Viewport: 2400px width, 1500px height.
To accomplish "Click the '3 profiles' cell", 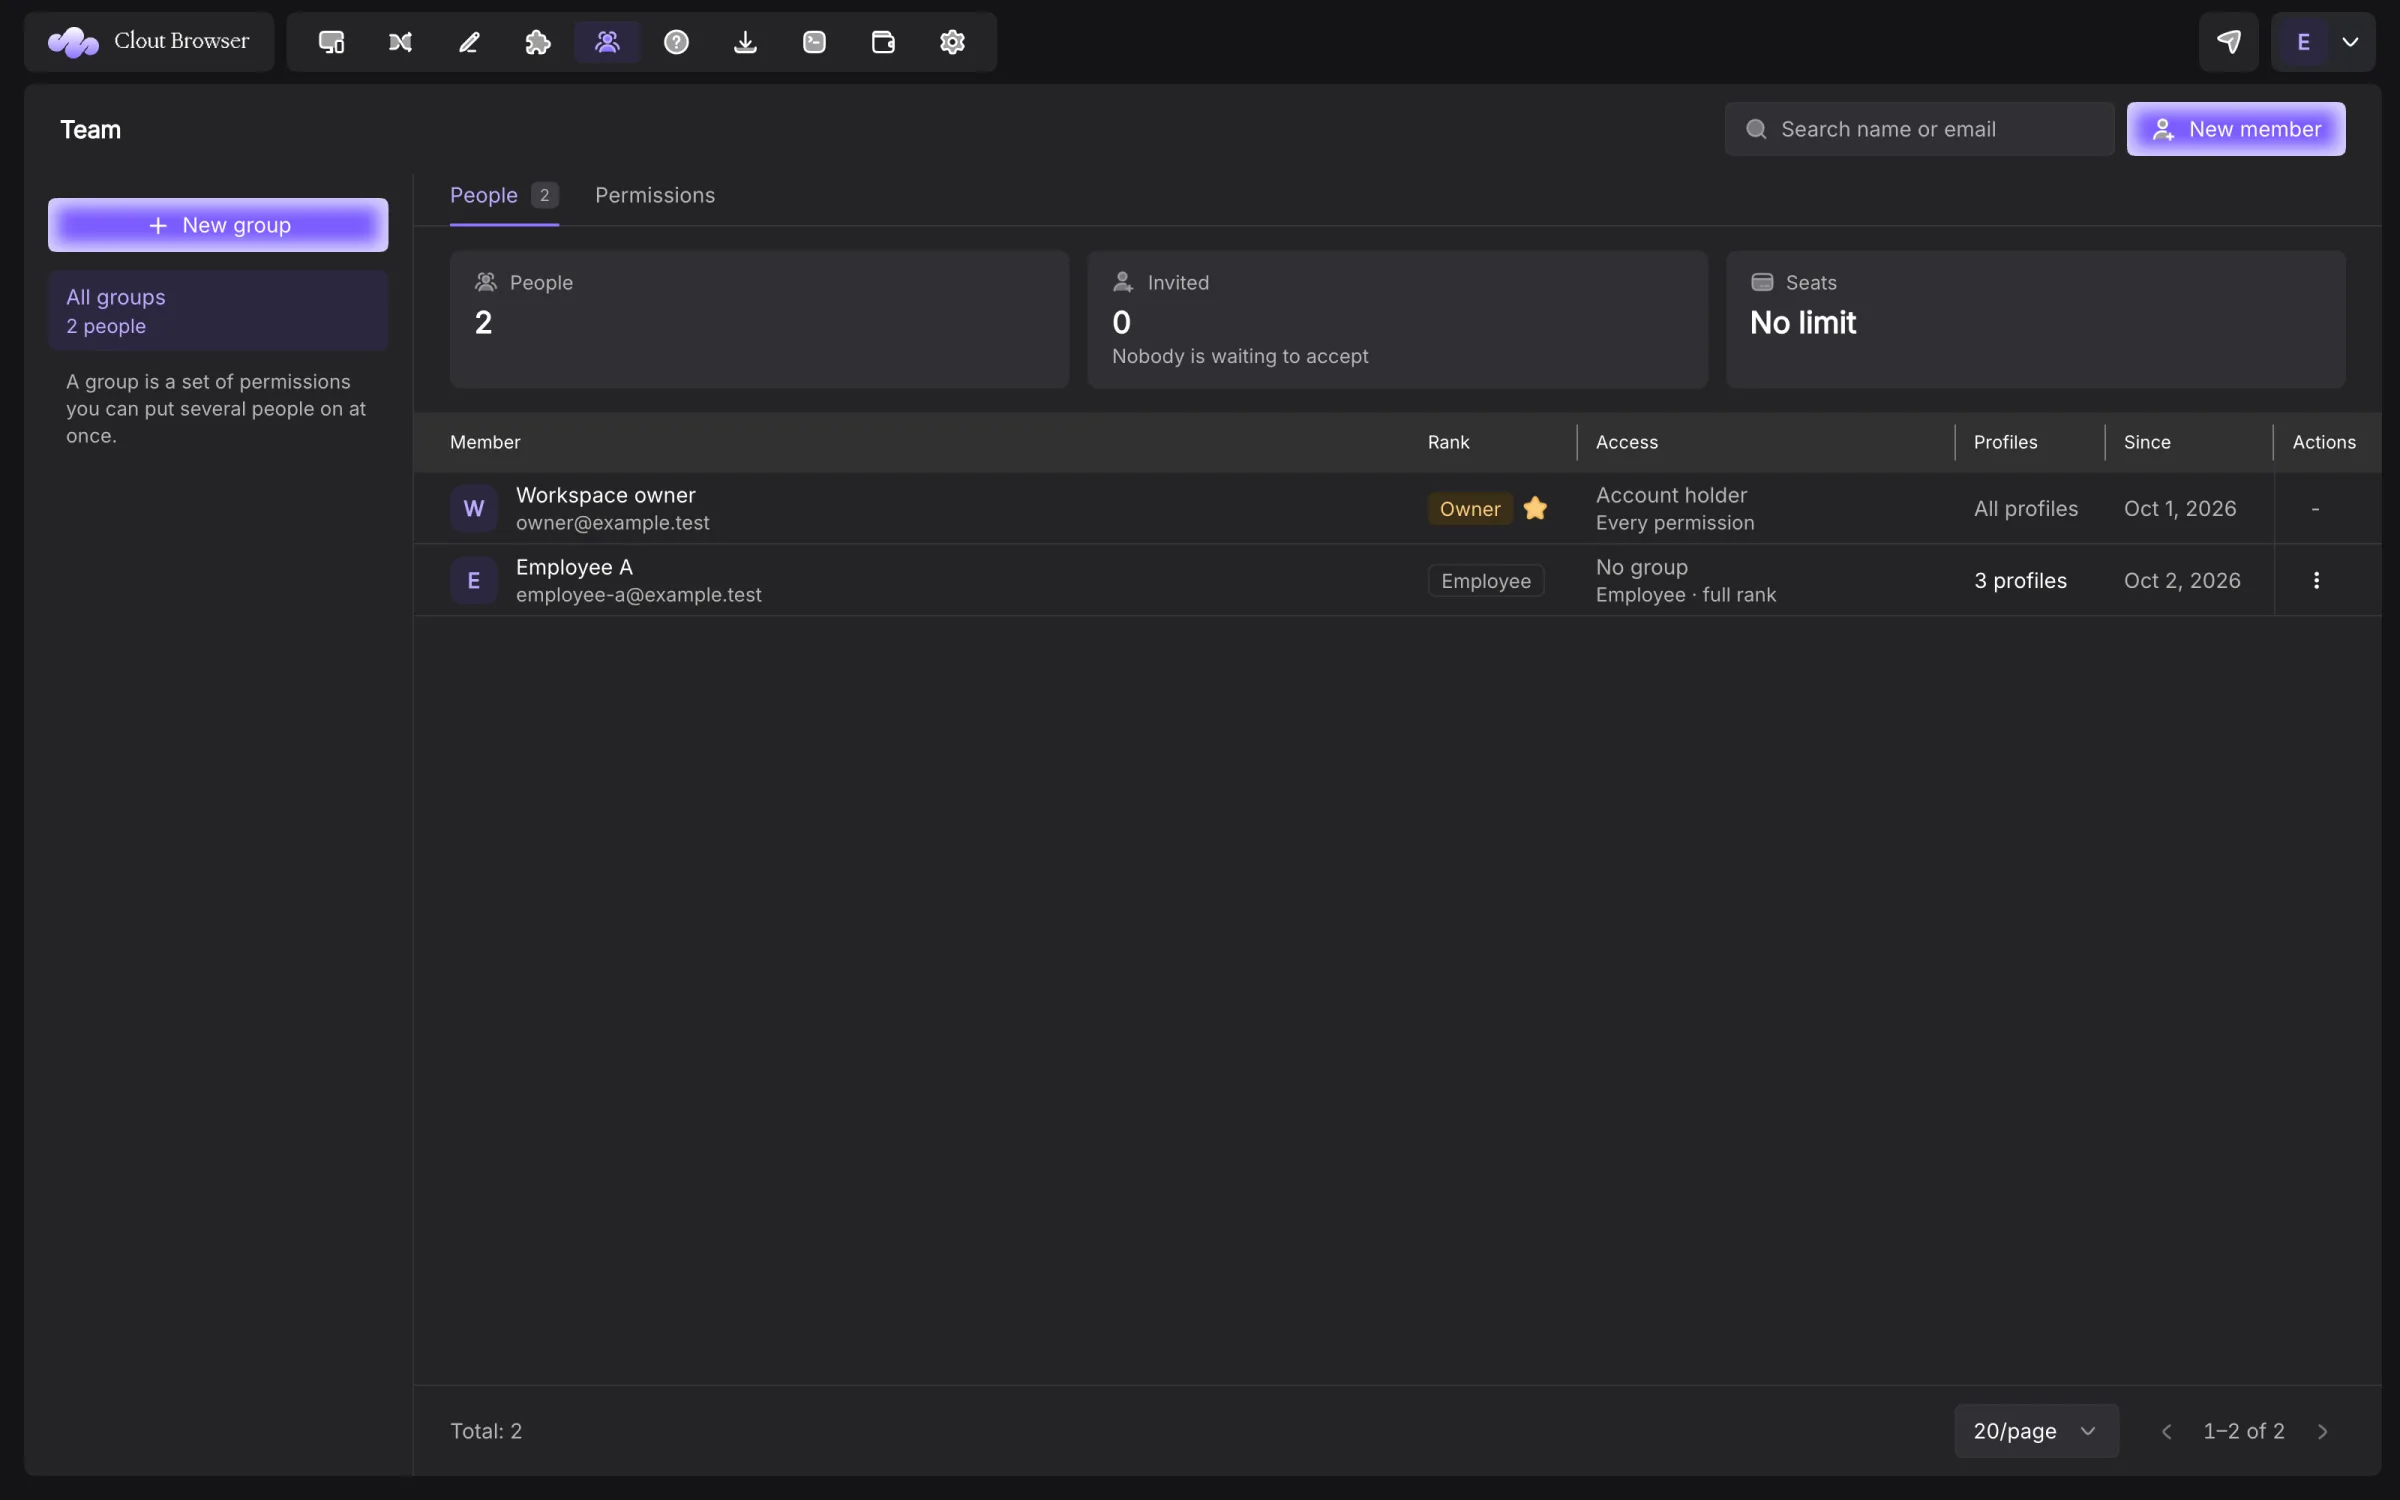I will pyautogui.click(x=2020, y=580).
